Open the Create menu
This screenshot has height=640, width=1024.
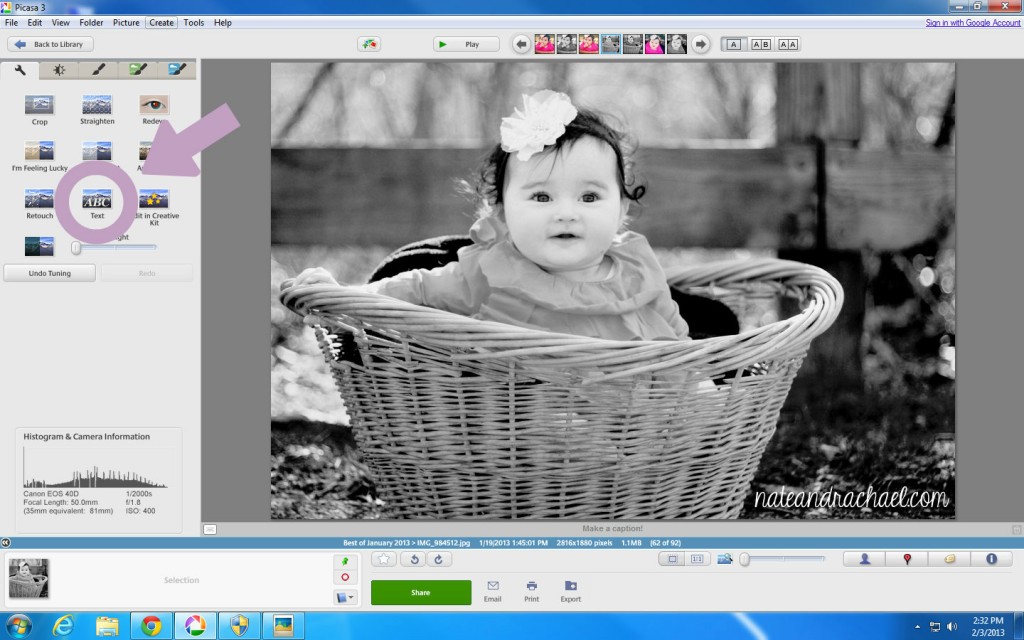161,22
